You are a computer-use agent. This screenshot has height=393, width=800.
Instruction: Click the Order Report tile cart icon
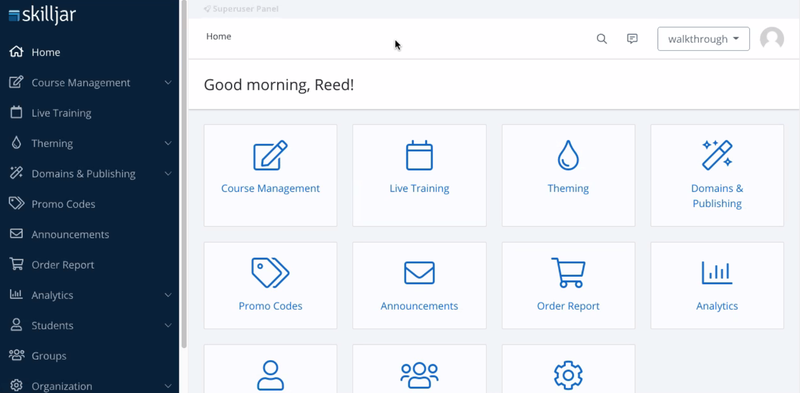pyautogui.click(x=568, y=273)
